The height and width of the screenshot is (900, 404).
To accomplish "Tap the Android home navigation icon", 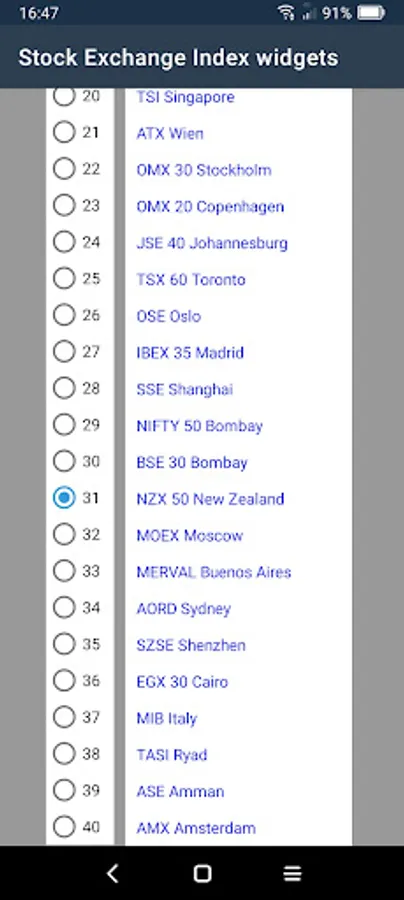I will click(202, 874).
